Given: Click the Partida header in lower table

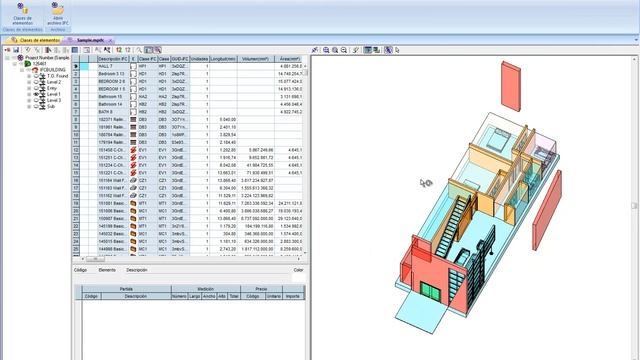Looking at the screenshot, I should click(126, 289).
